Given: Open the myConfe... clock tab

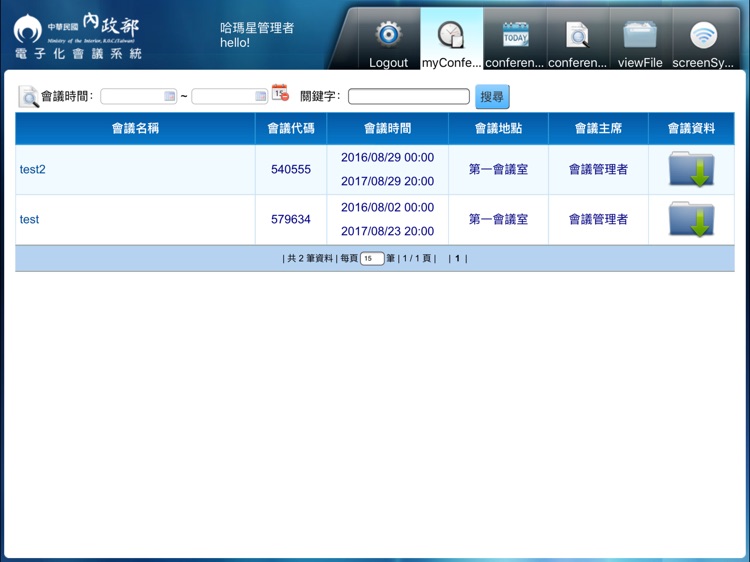Looking at the screenshot, I should coord(451,39).
